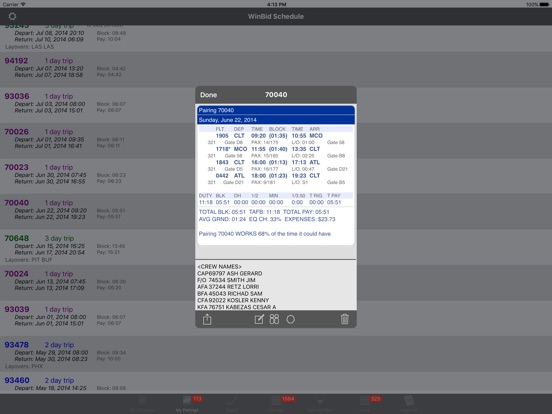Tap the trash icon to delete pairing
The image size is (552, 414).
tap(345, 319)
